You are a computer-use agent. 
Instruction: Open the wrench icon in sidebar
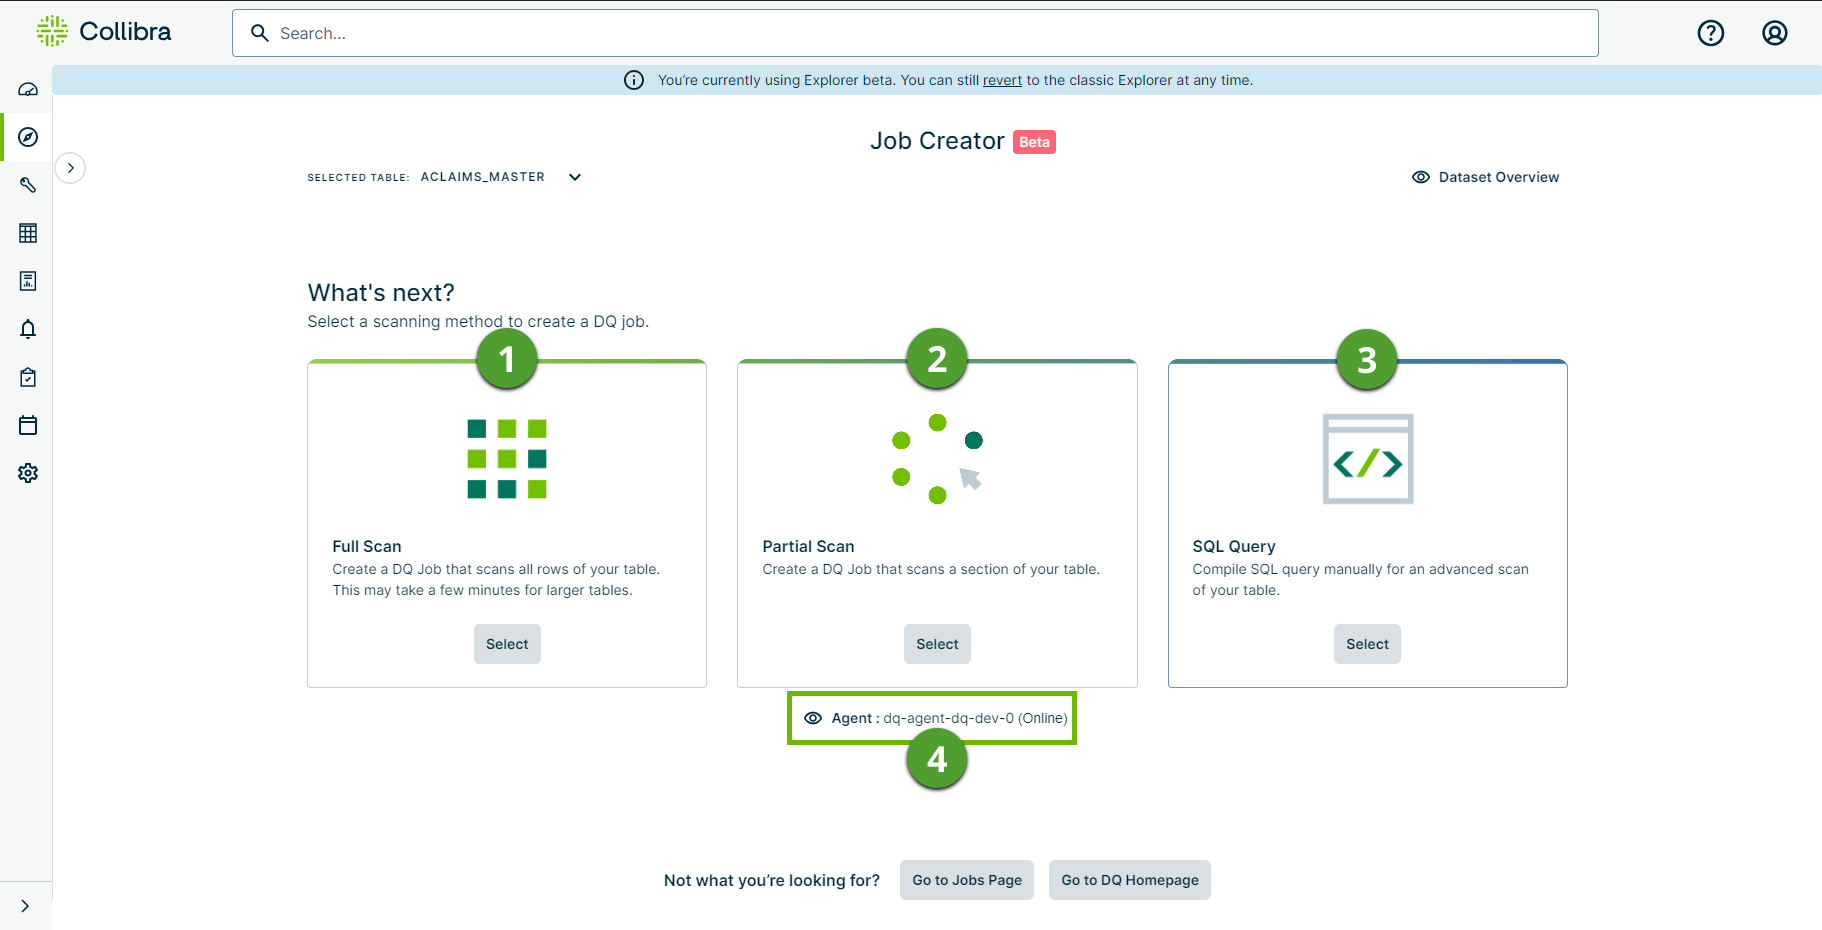pos(28,185)
